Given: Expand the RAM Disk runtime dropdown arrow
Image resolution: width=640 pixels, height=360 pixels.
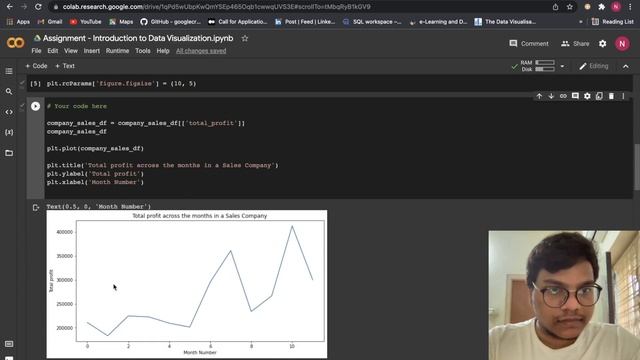Looking at the screenshot, I should pos(562,66).
